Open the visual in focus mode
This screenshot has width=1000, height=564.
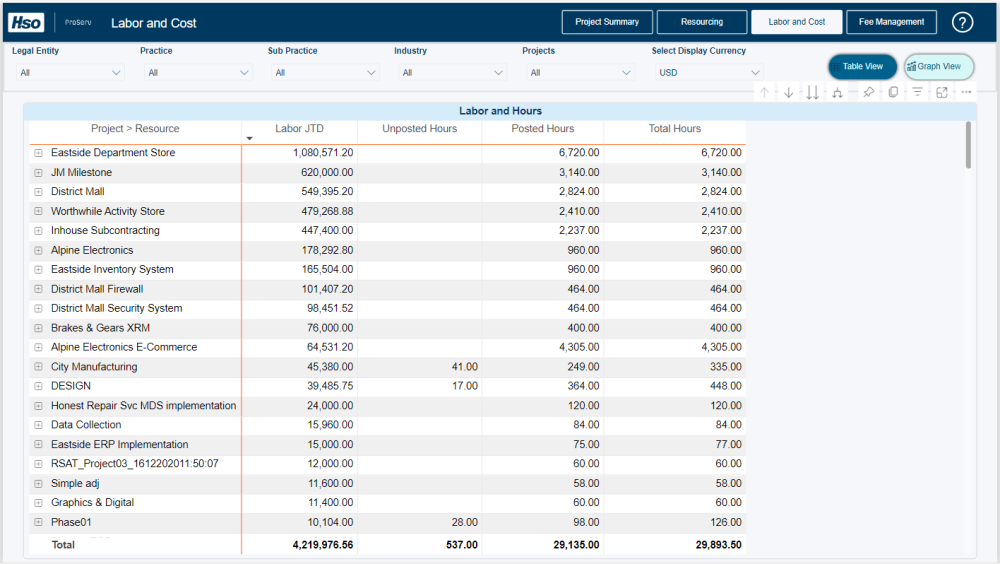tap(942, 92)
